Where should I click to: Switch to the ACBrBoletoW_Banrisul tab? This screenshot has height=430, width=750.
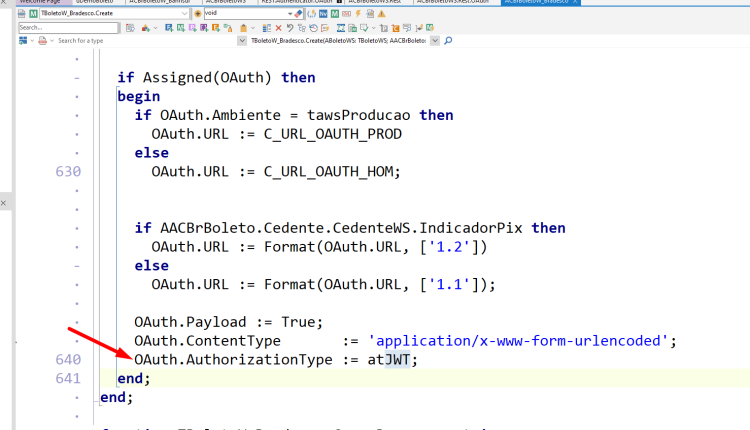coord(160,2)
